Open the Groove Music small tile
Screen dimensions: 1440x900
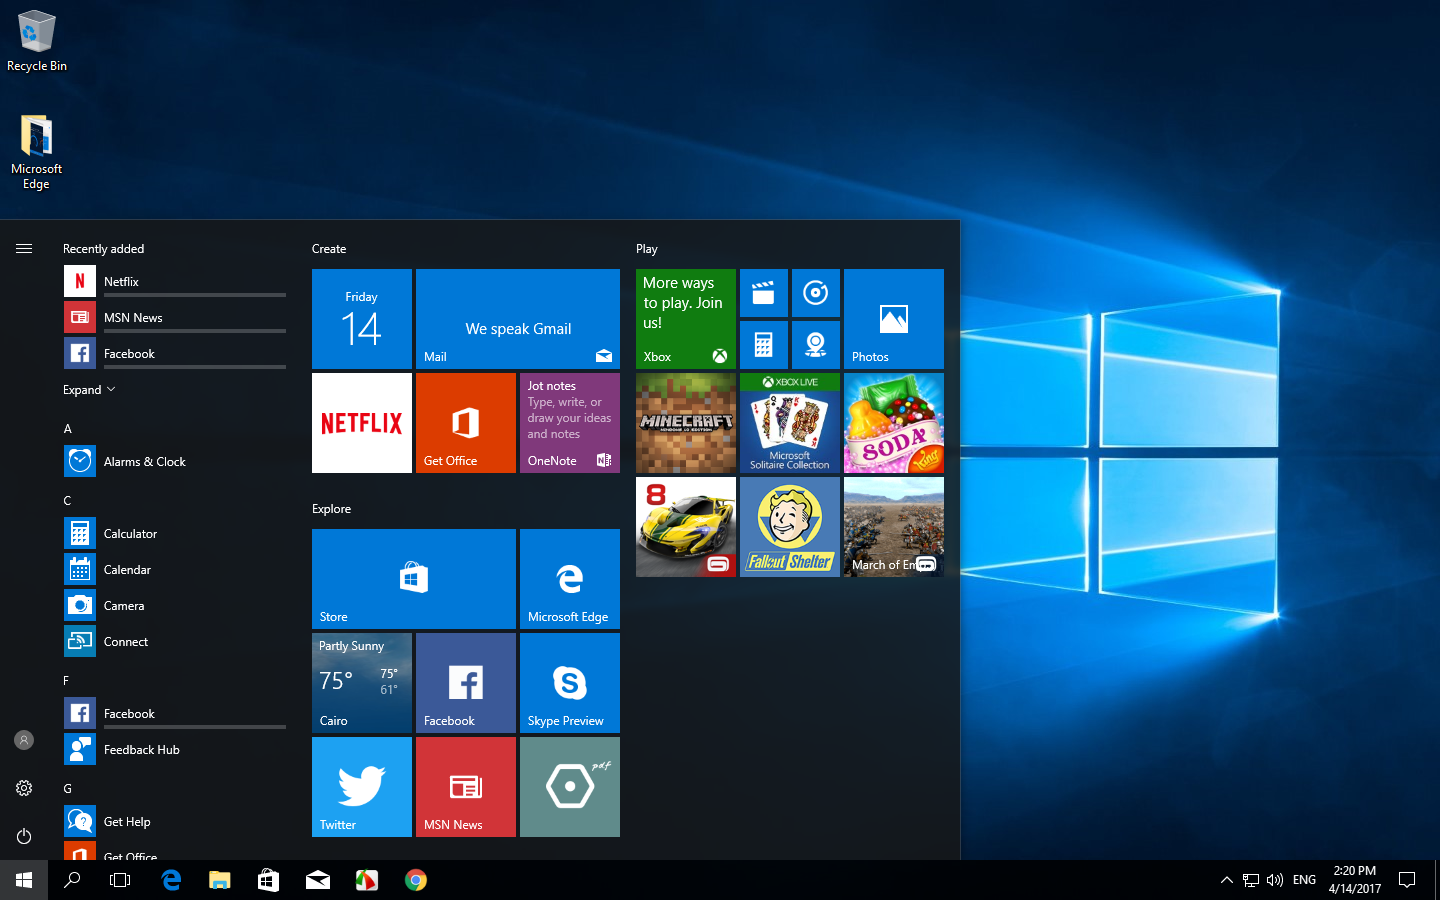[x=816, y=293]
